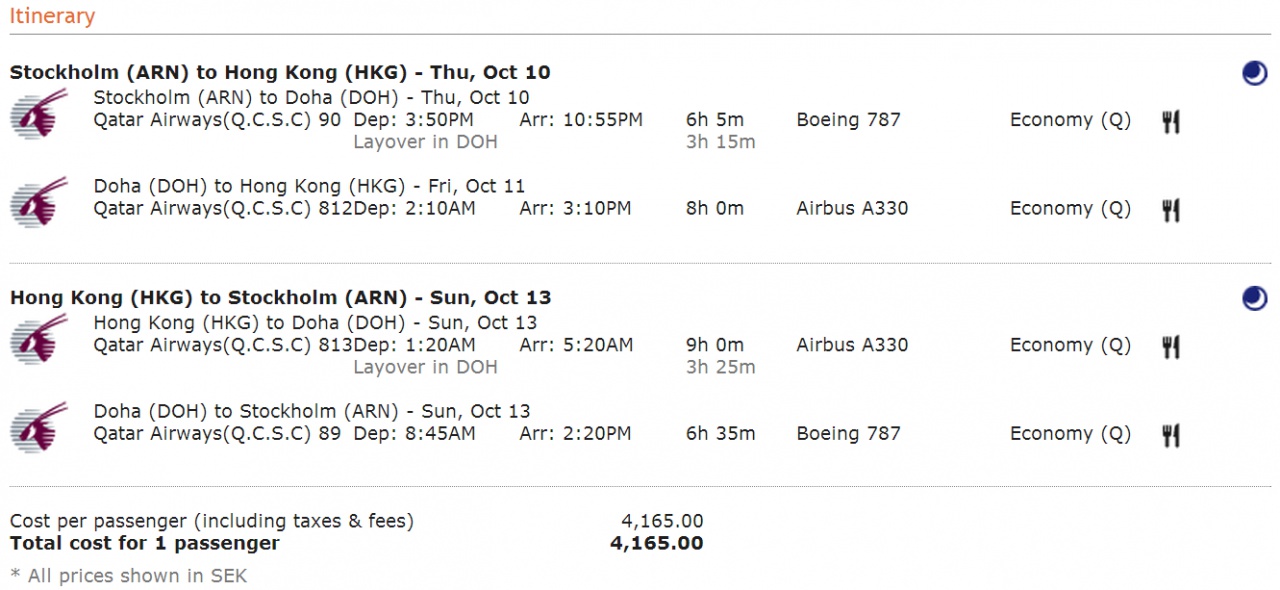This screenshot has width=1280, height=590.
Task: Select the Stockholm (ARN) to Hong Kong (HKG) header
Action: click(x=280, y=72)
